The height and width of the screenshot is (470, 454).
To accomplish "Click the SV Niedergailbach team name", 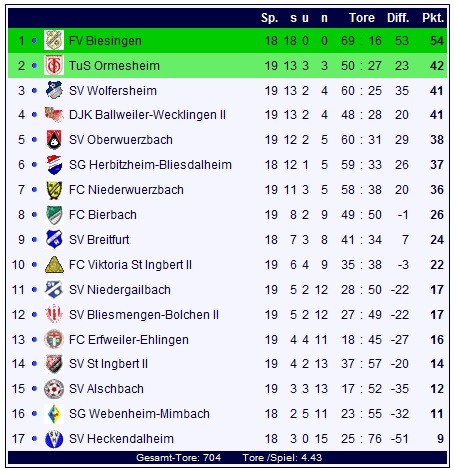I will pos(120,290).
